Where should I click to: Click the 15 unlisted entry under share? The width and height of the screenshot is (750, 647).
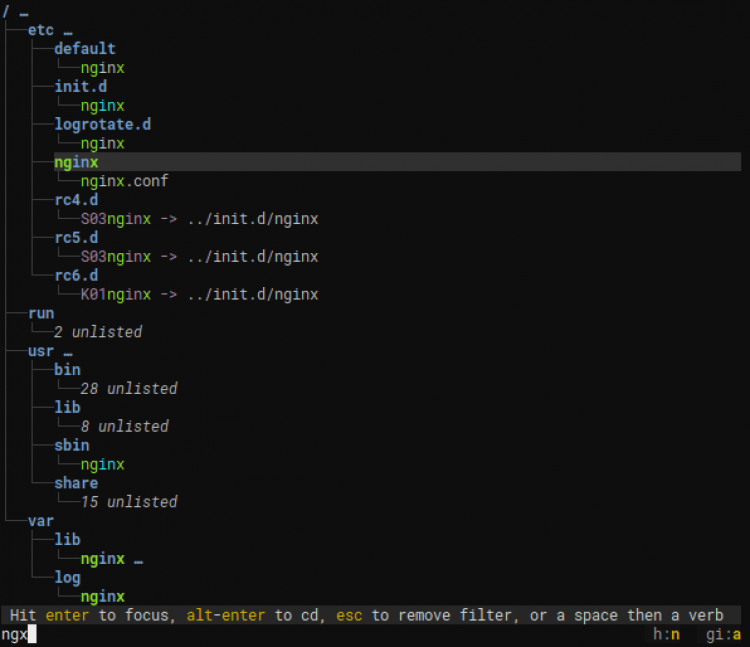[129, 502]
